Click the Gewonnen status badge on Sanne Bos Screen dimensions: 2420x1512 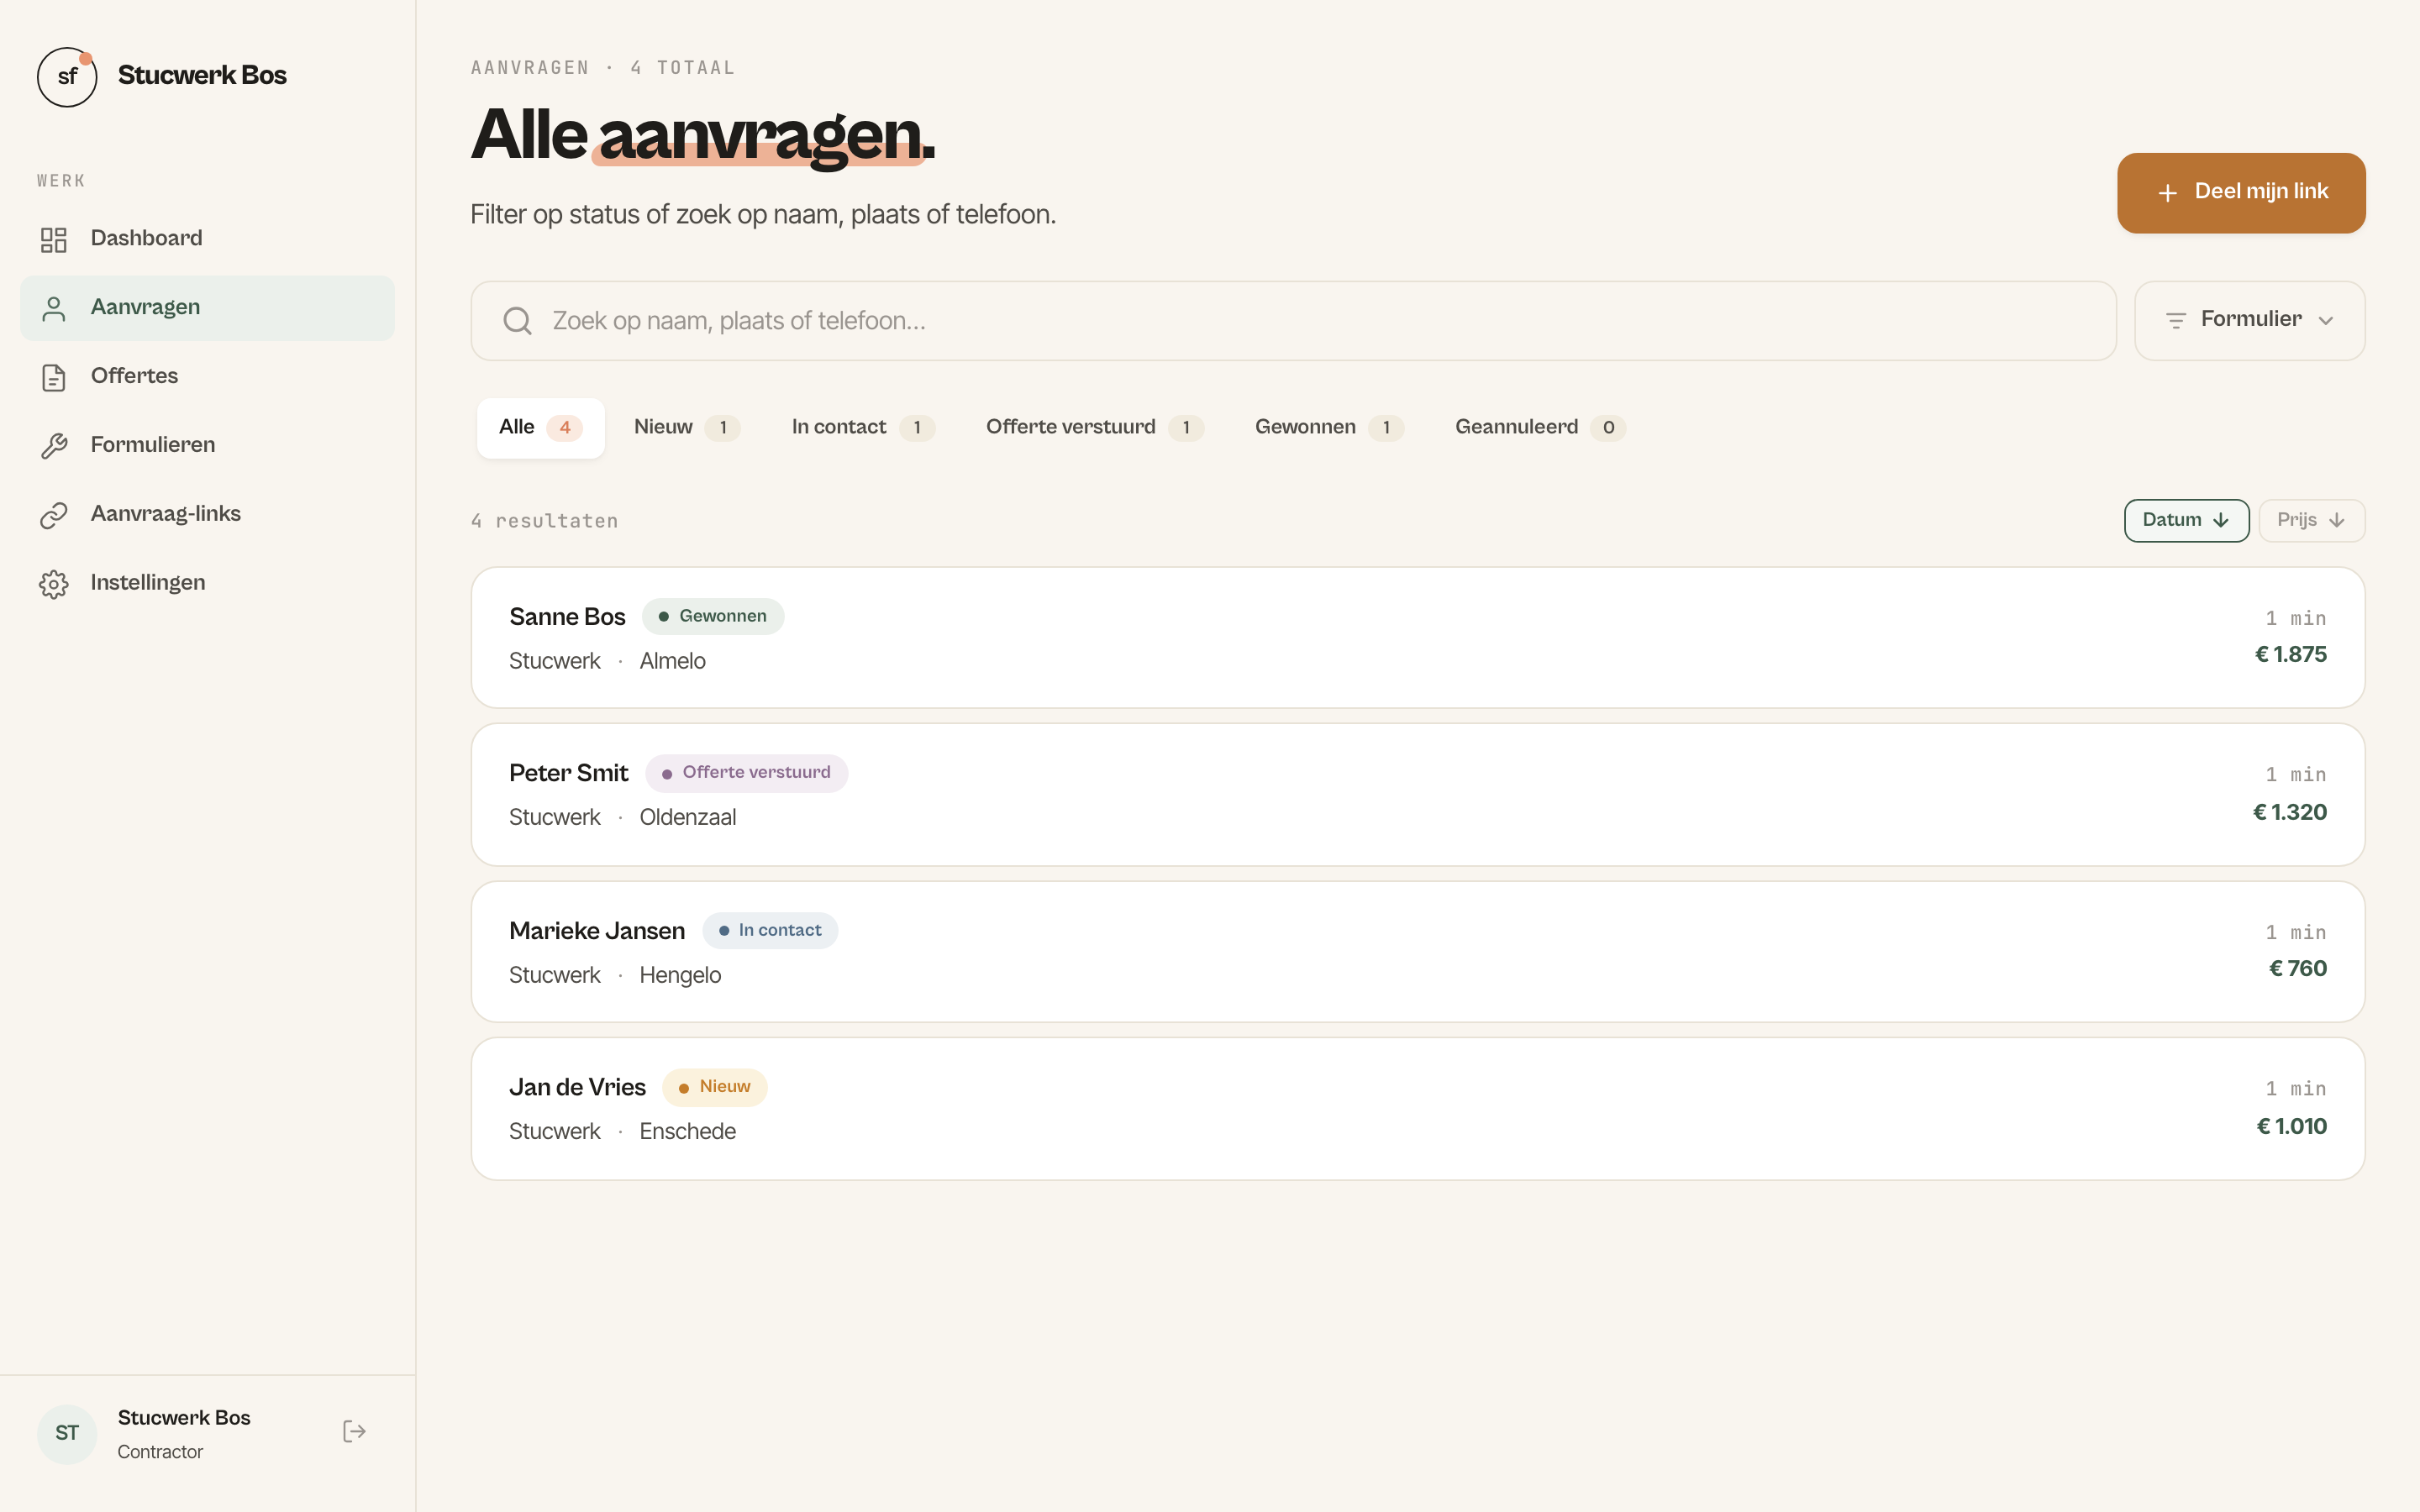pyautogui.click(x=713, y=617)
